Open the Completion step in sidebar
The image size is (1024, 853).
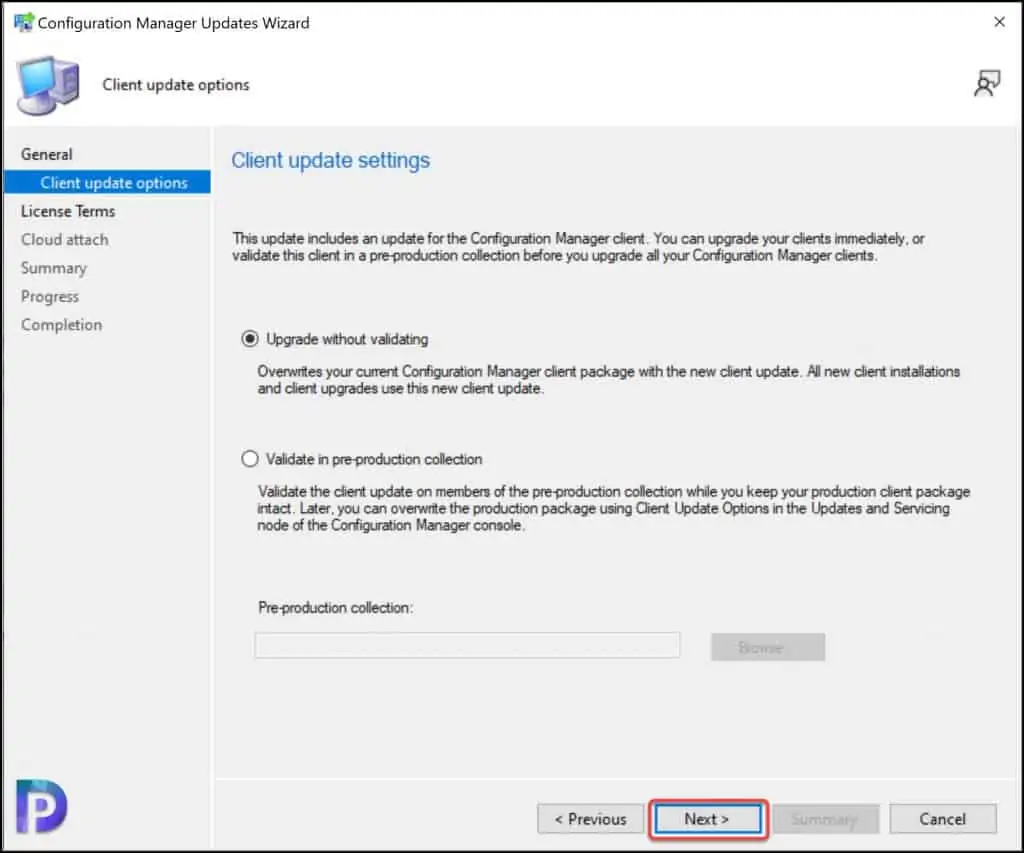point(61,325)
